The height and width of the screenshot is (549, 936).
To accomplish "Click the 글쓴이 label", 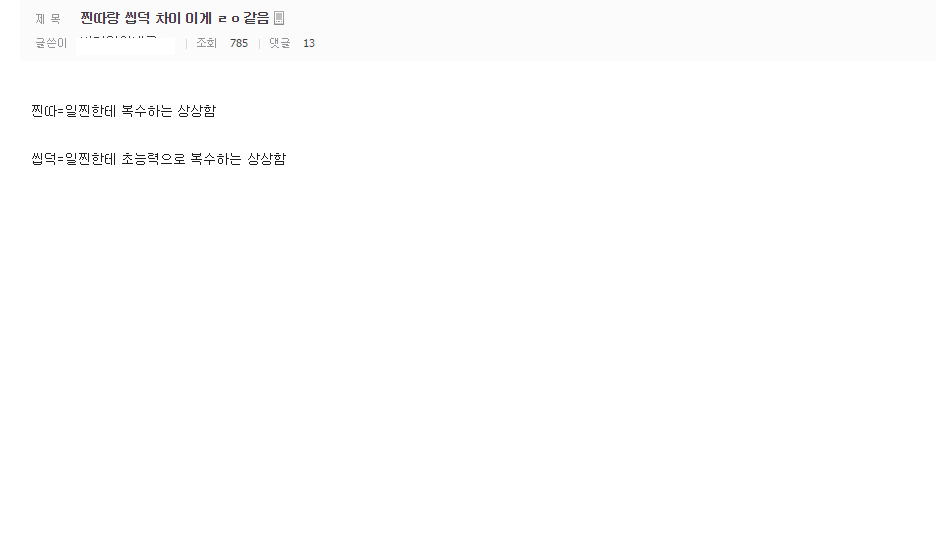I will (x=51, y=43).
